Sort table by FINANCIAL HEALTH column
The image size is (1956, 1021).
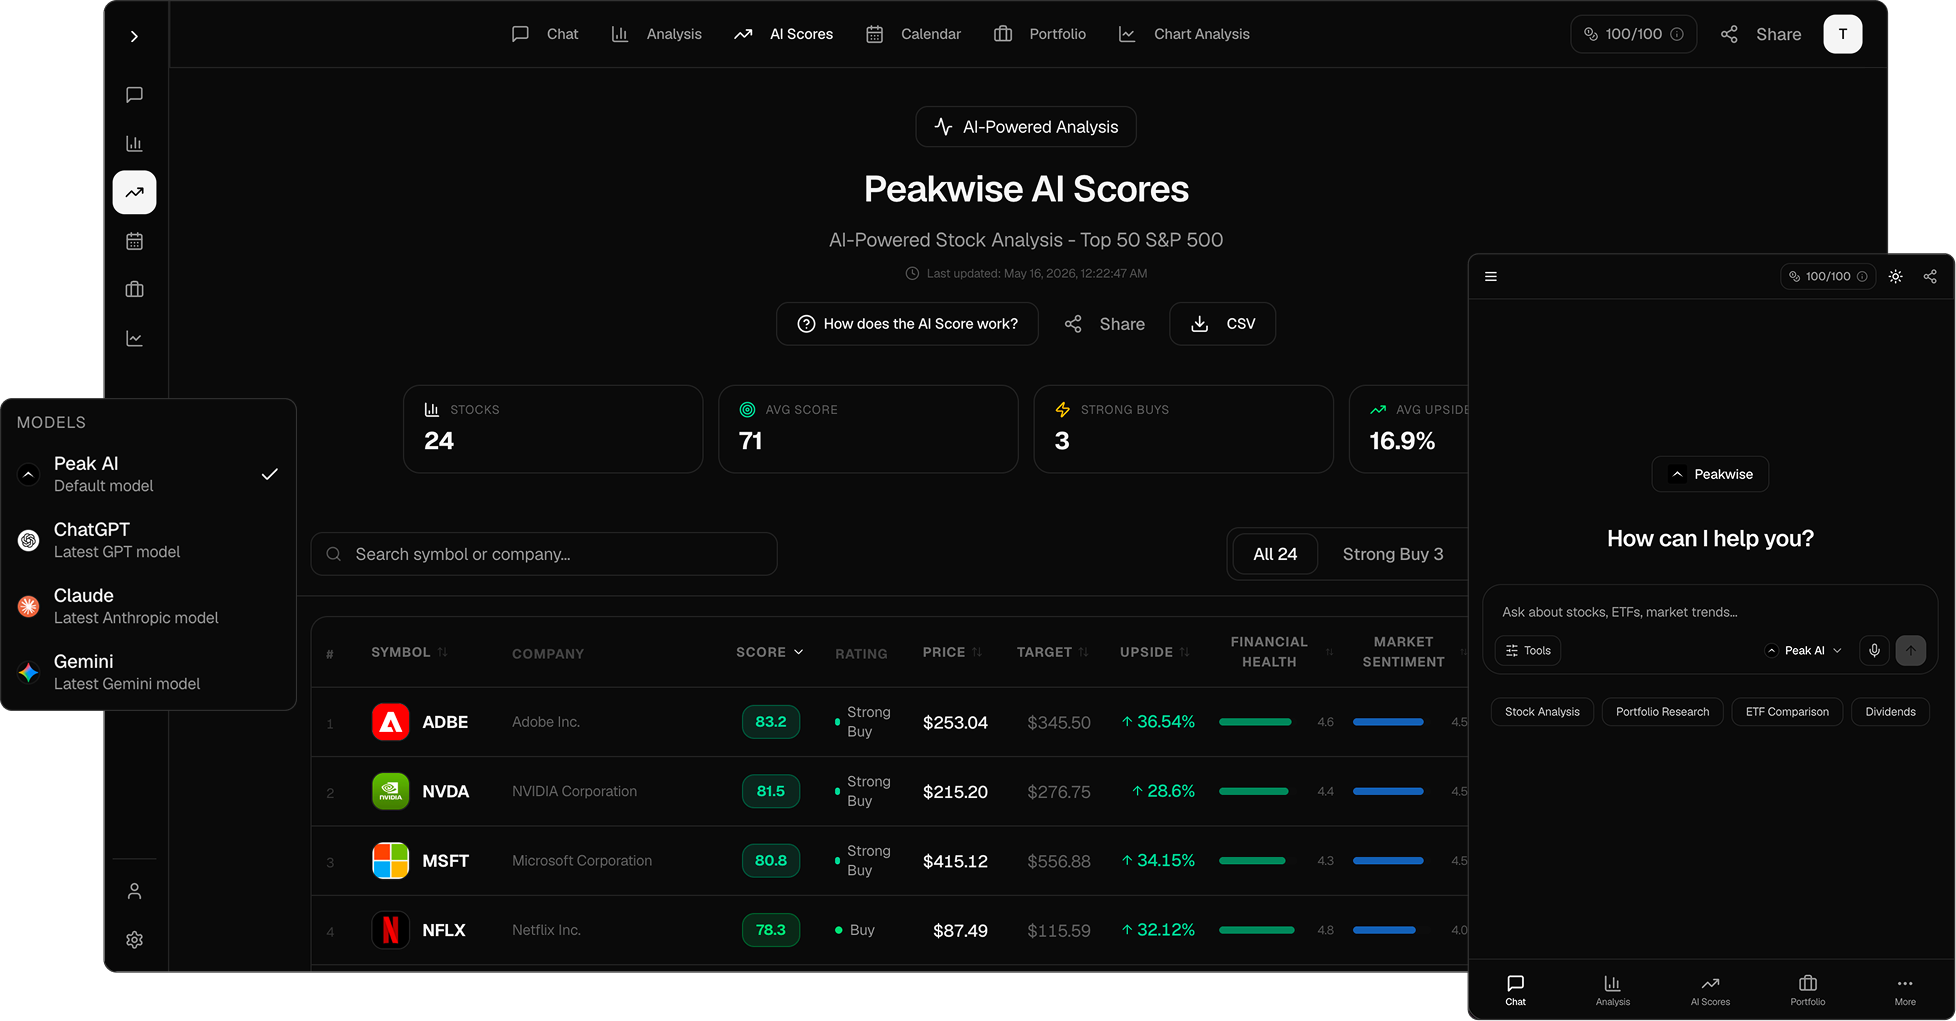[1280, 652]
